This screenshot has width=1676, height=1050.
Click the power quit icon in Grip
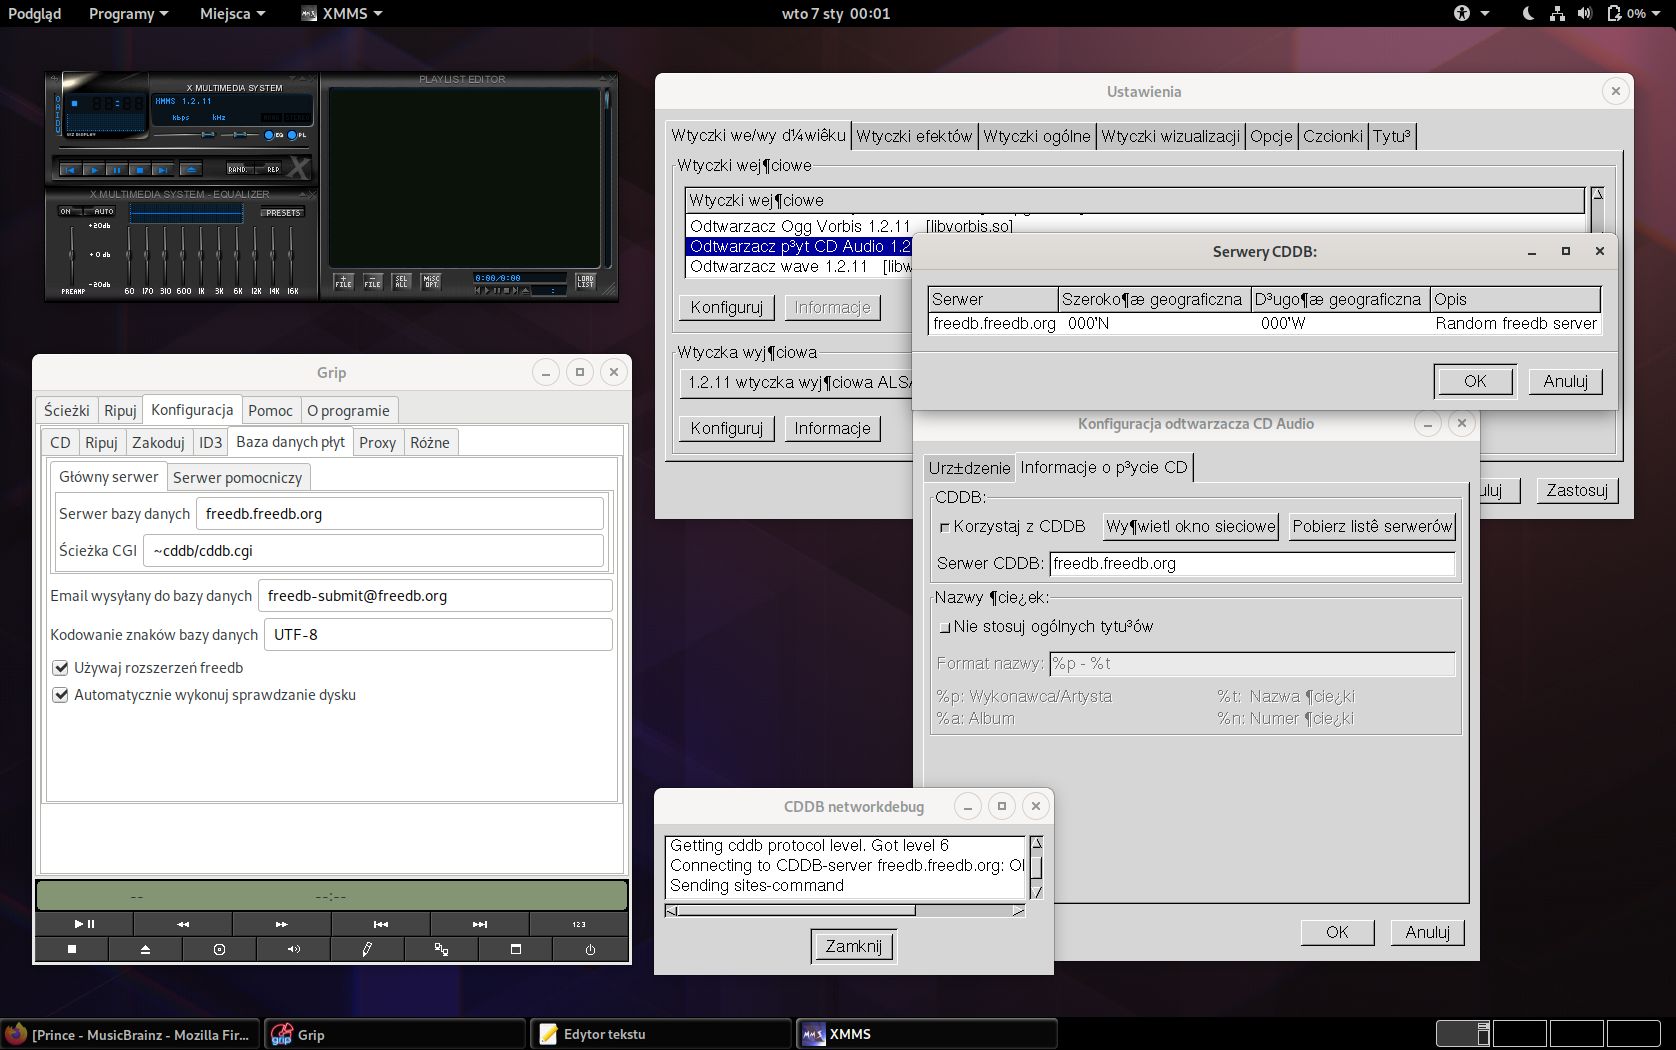(x=590, y=949)
